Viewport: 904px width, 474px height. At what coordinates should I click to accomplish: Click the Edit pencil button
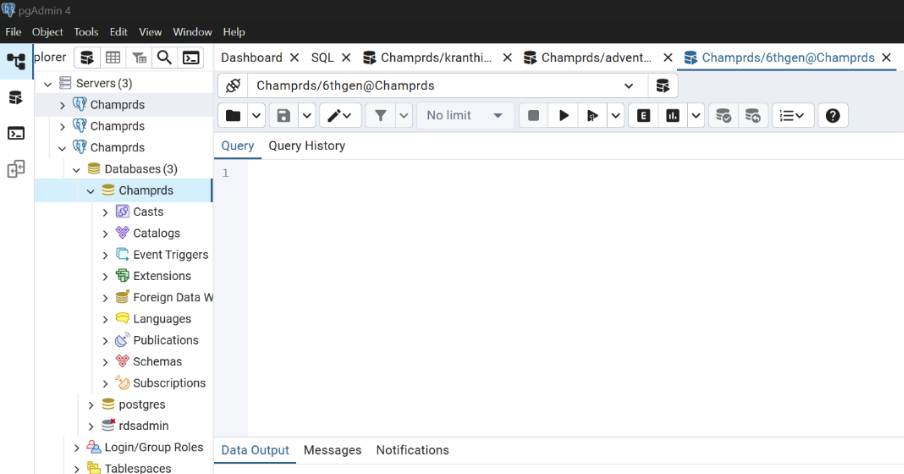click(x=340, y=116)
